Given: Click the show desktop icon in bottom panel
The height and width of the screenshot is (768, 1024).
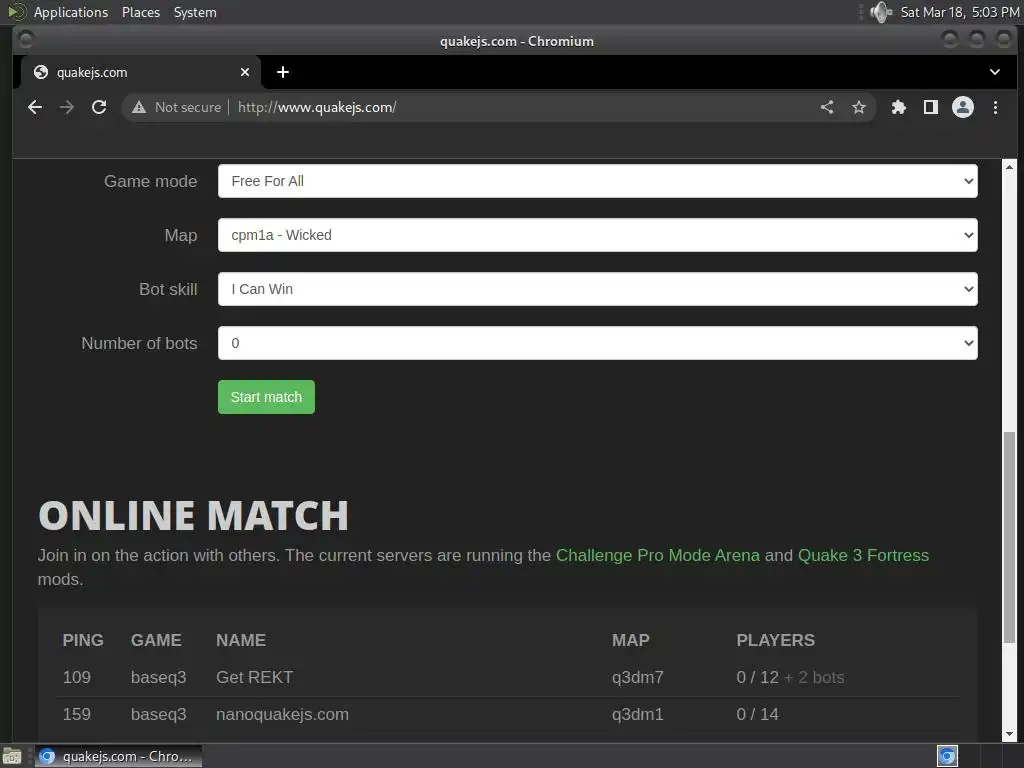Looking at the screenshot, I should pos(12,756).
